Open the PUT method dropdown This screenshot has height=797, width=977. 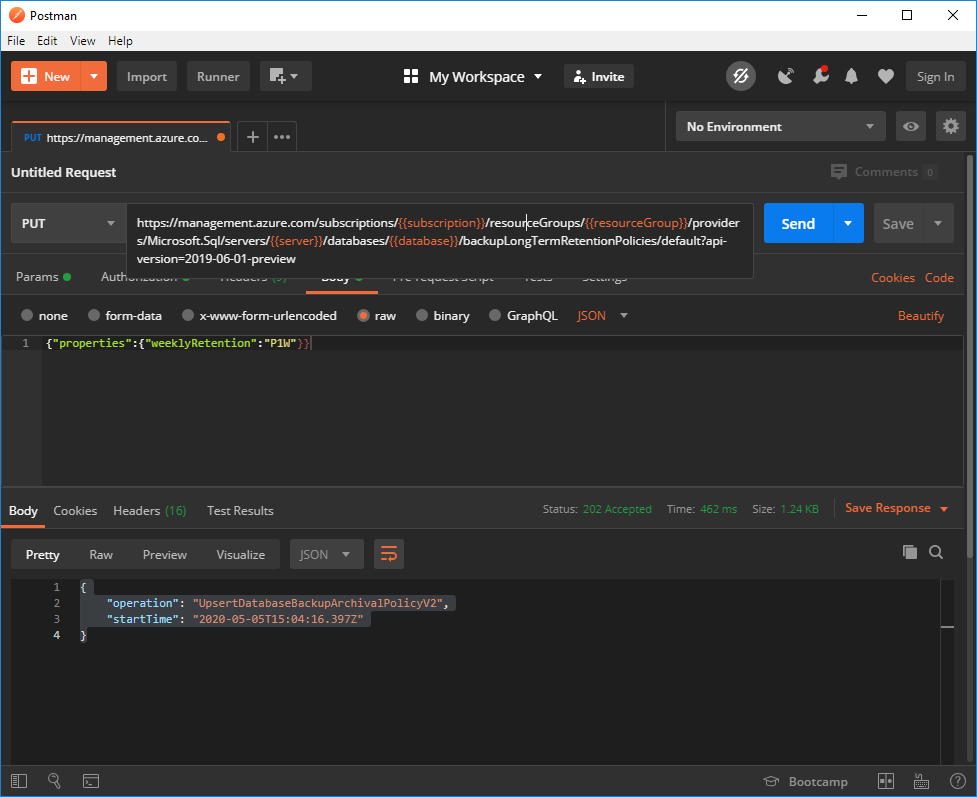[69, 223]
